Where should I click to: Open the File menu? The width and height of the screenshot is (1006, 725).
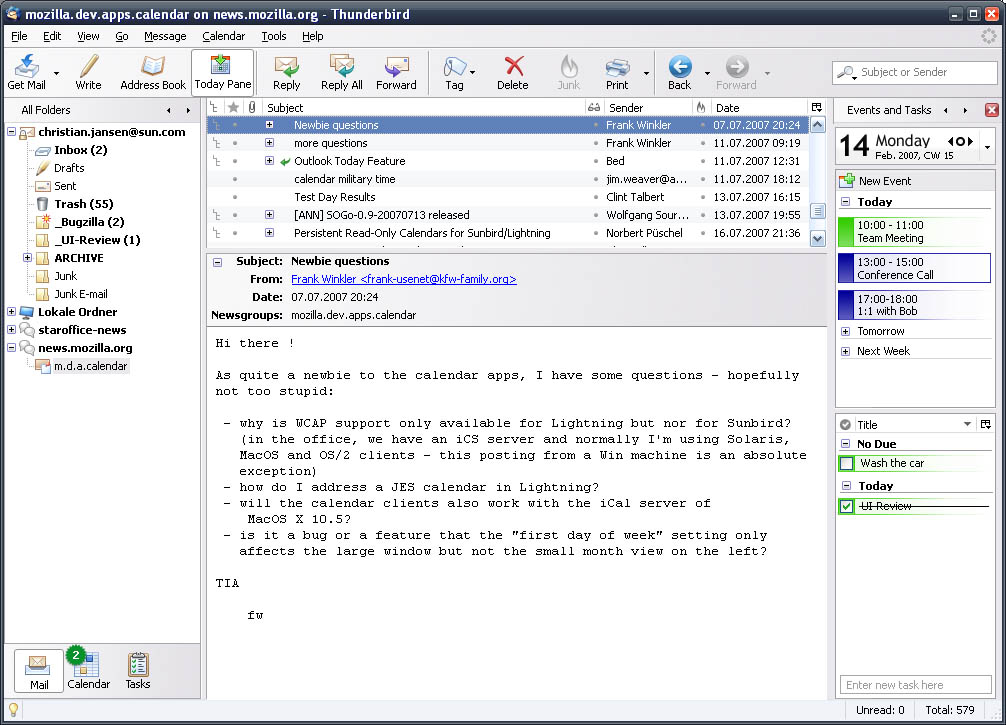pos(19,36)
